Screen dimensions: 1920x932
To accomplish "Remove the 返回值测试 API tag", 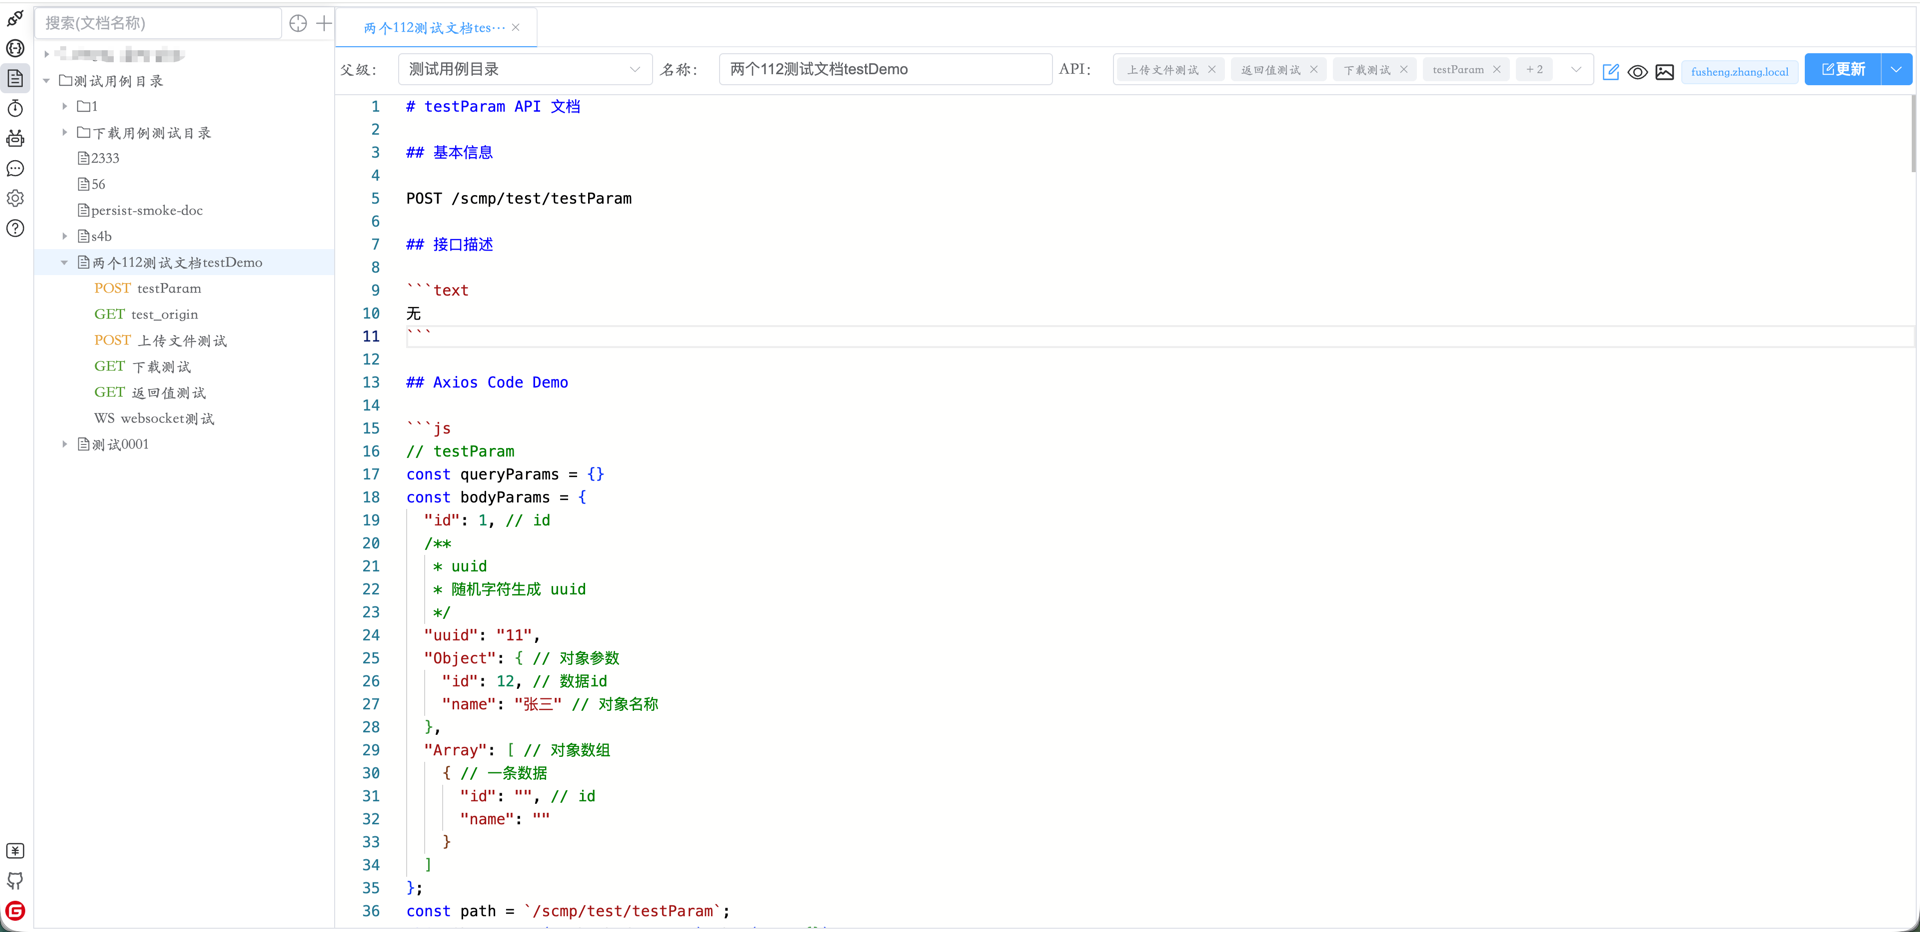I will pyautogui.click(x=1314, y=69).
